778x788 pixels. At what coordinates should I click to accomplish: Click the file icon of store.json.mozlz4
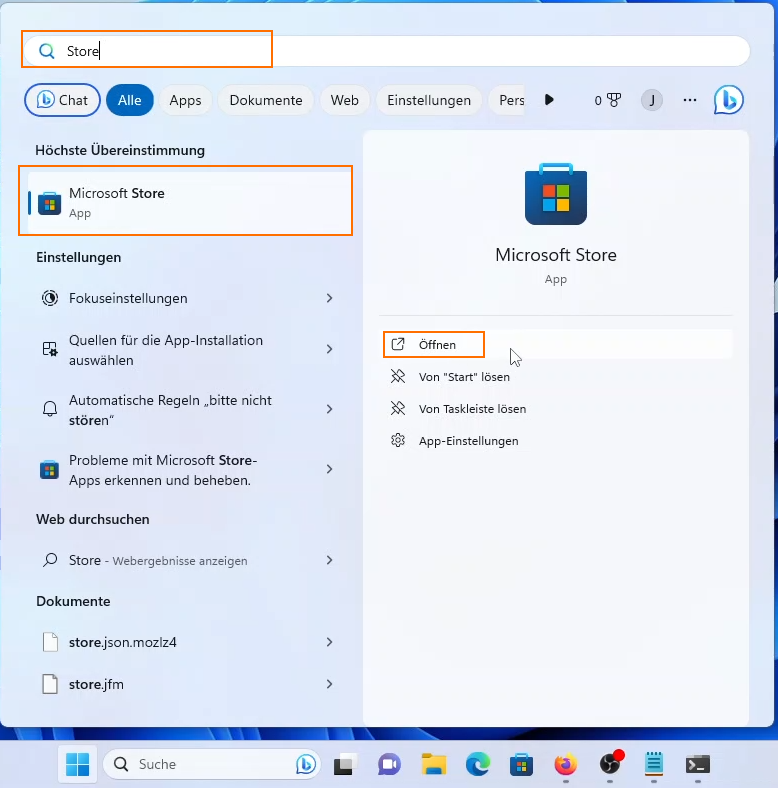click(x=50, y=642)
